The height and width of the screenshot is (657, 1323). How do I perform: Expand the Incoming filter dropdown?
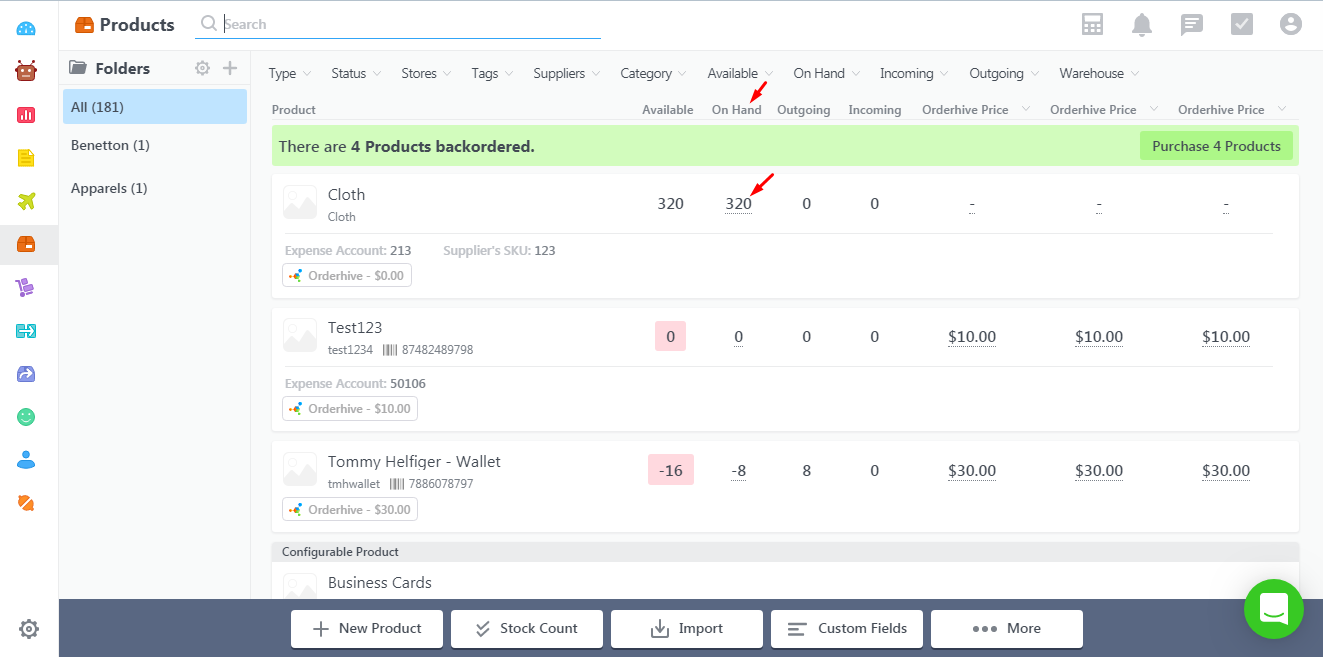(915, 73)
